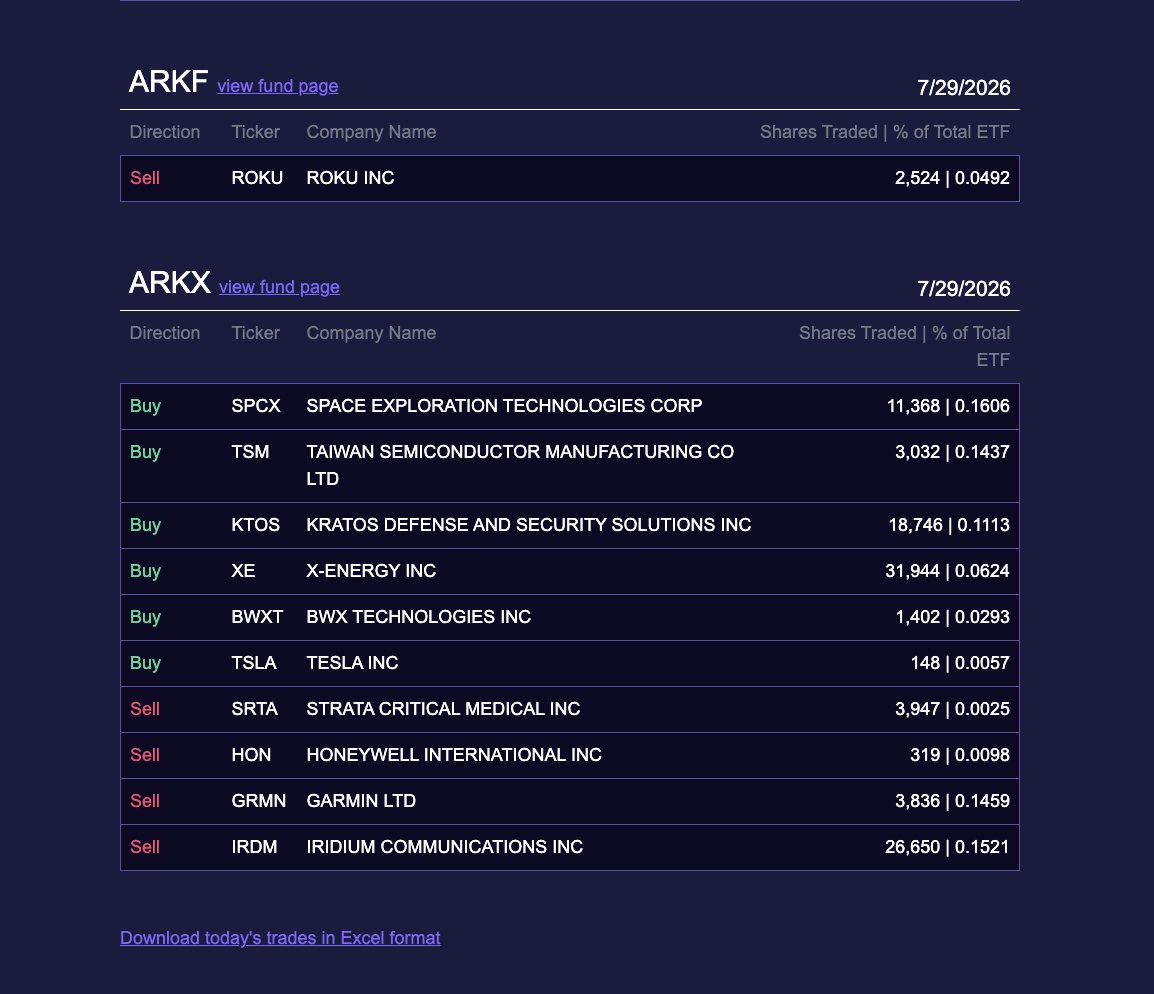Image resolution: width=1154 pixels, height=994 pixels.
Task: Click the ARKX date 7/29/2026
Action: 963,288
